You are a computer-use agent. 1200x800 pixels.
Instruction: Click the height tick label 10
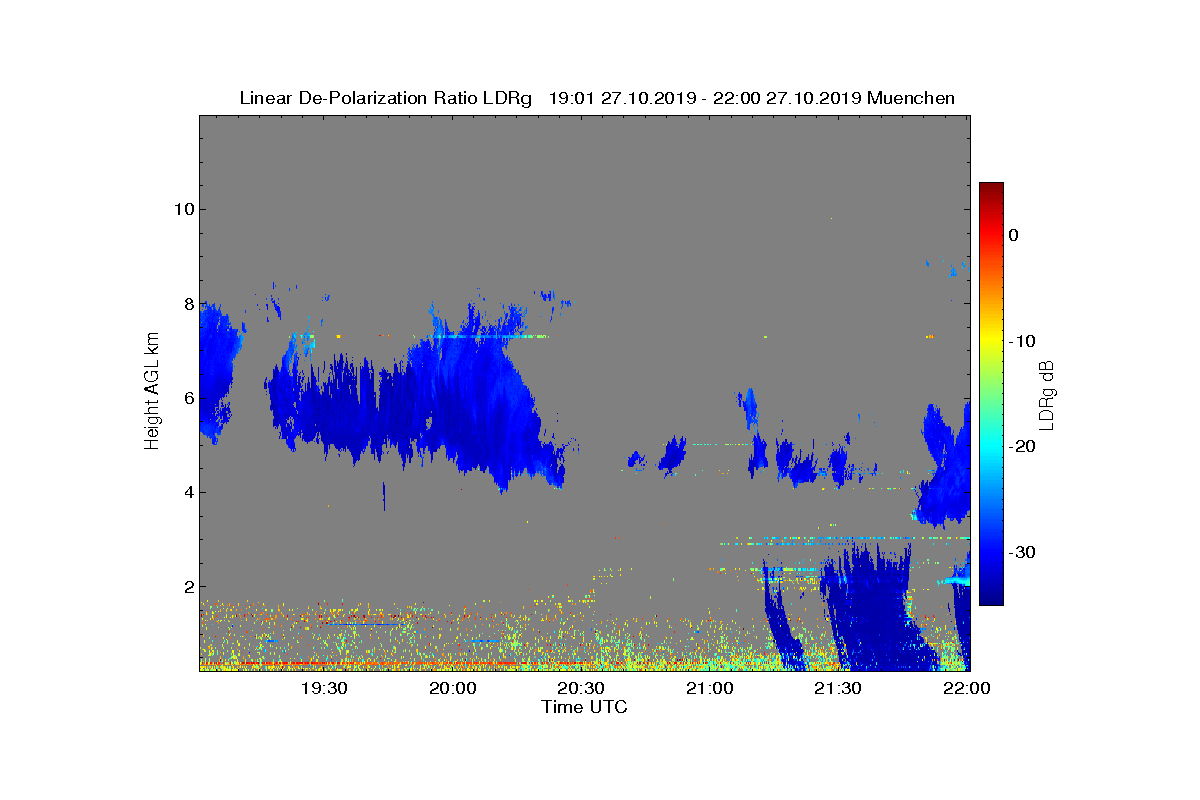coord(182,209)
